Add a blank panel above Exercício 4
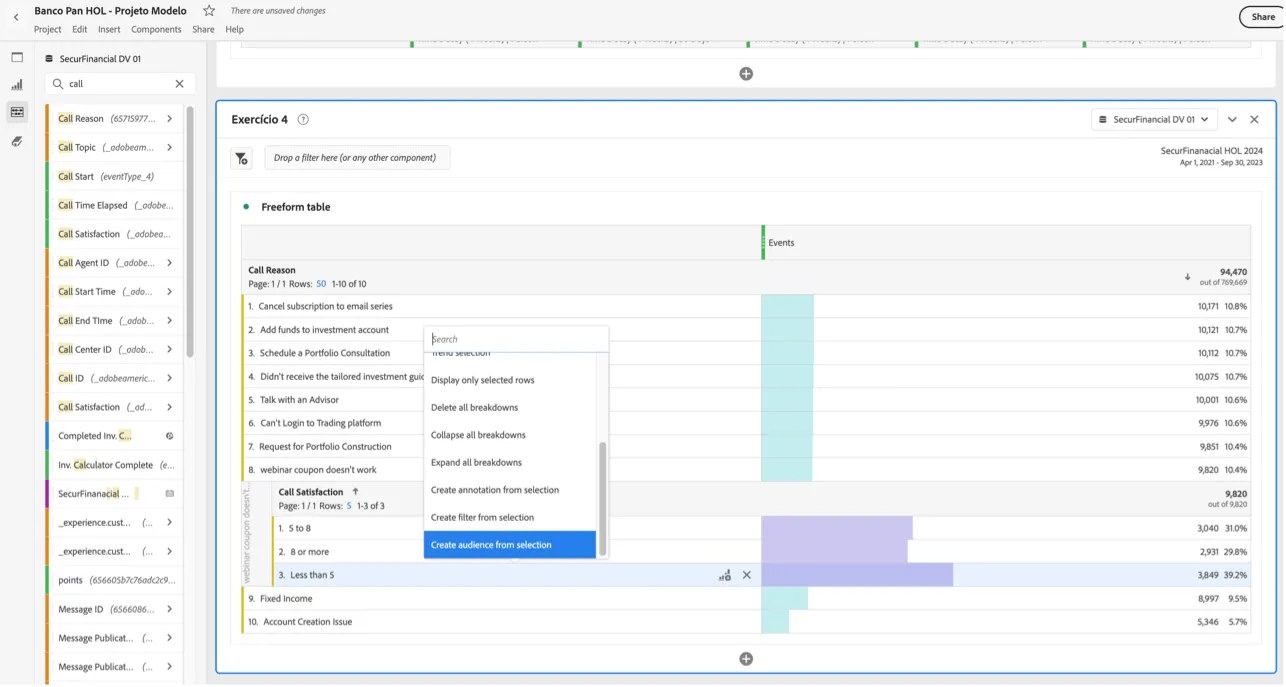 coord(746,74)
